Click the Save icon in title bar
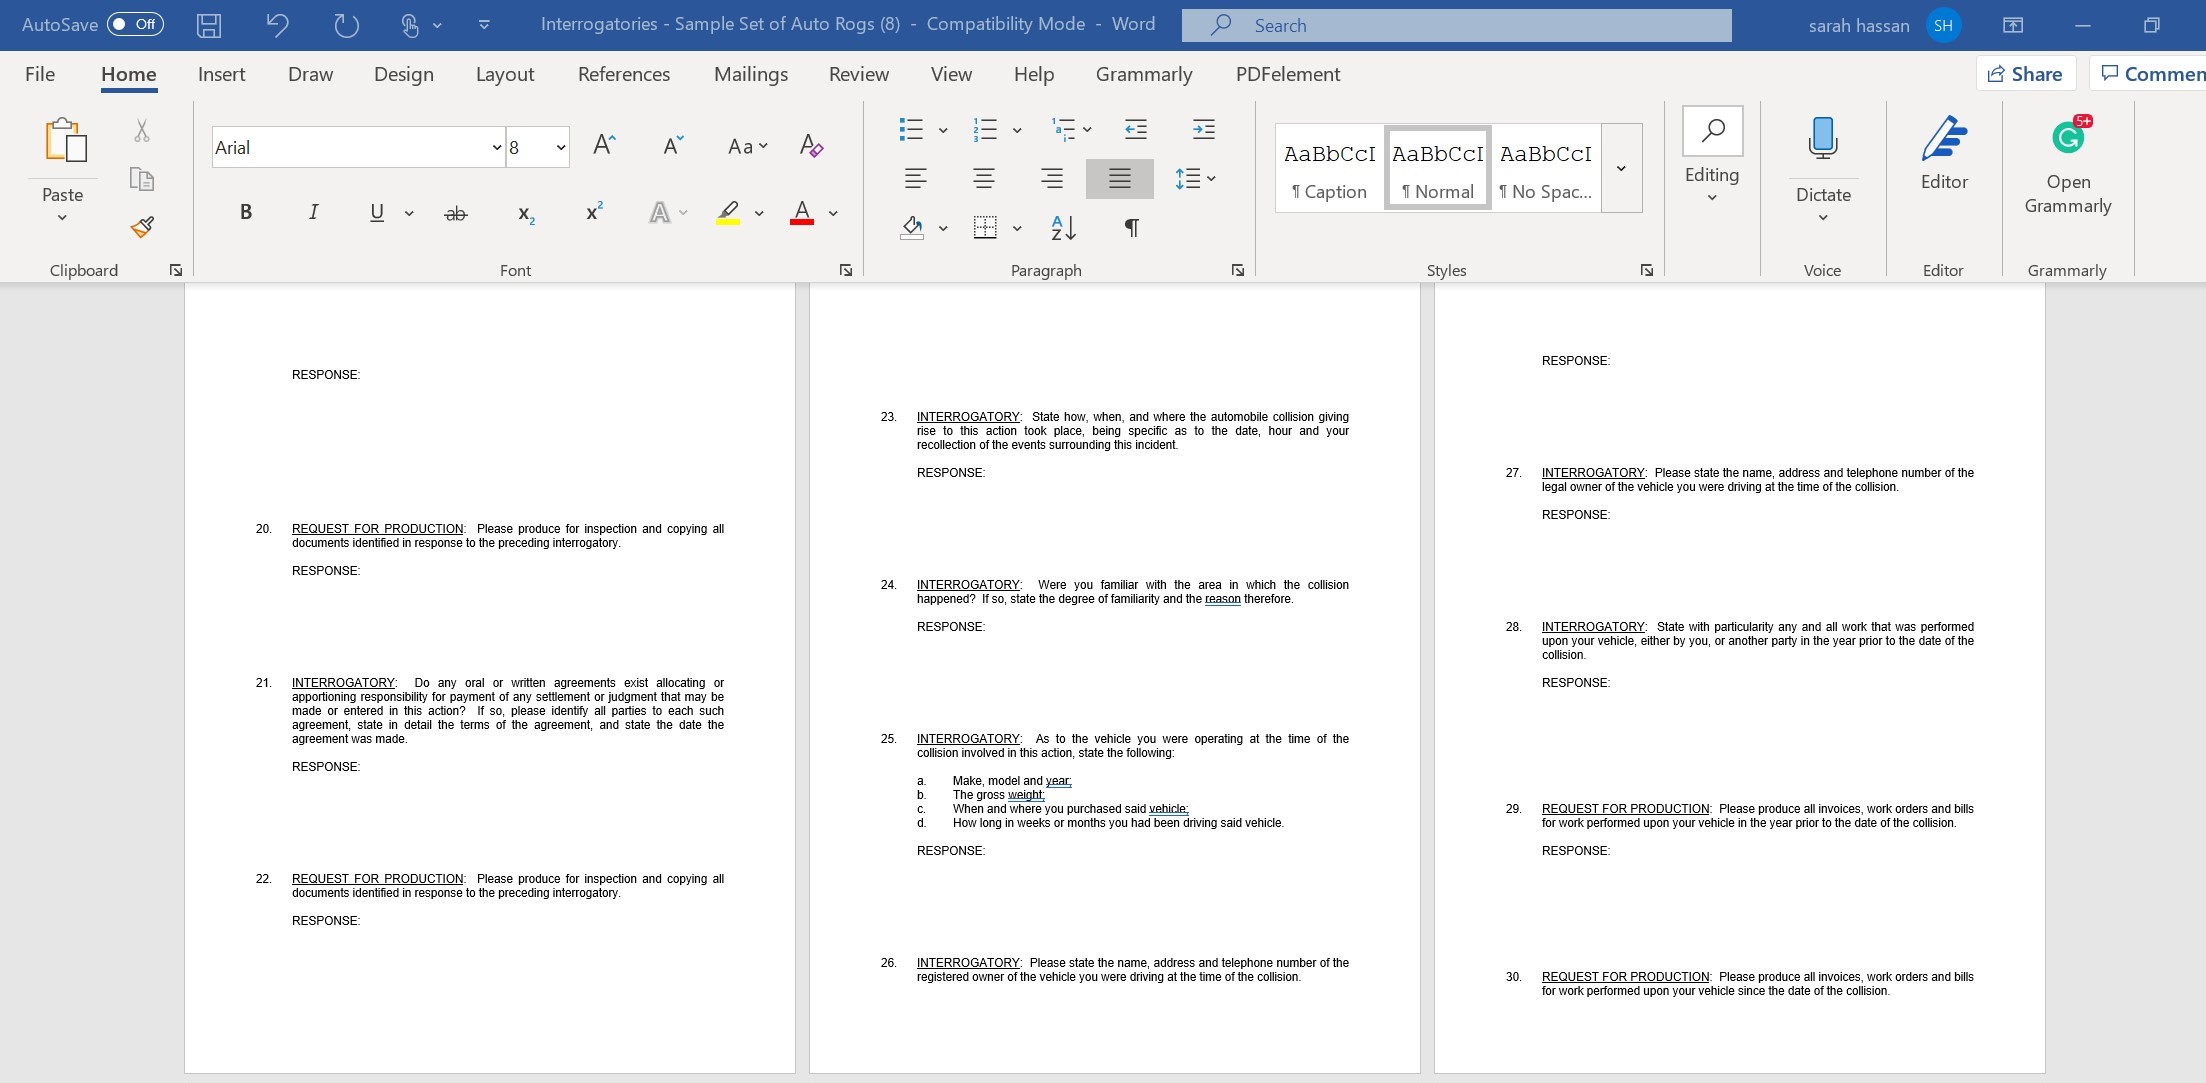 (x=209, y=25)
